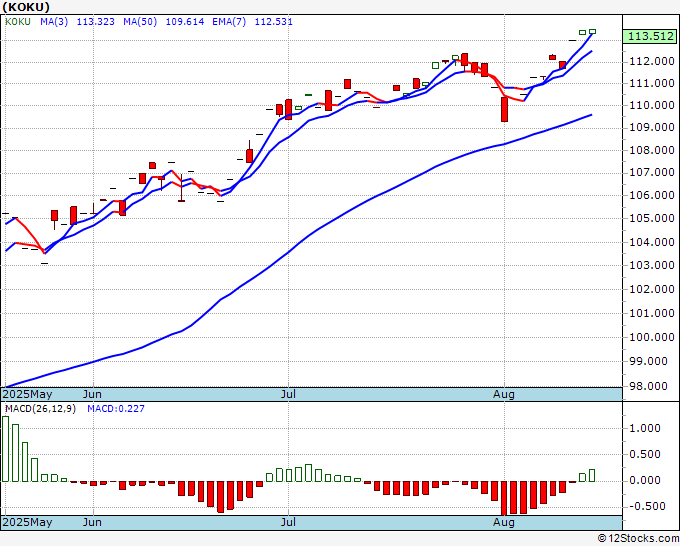
Task: Click the EMA(7) indicator label
Action: pyautogui.click(x=229, y=22)
